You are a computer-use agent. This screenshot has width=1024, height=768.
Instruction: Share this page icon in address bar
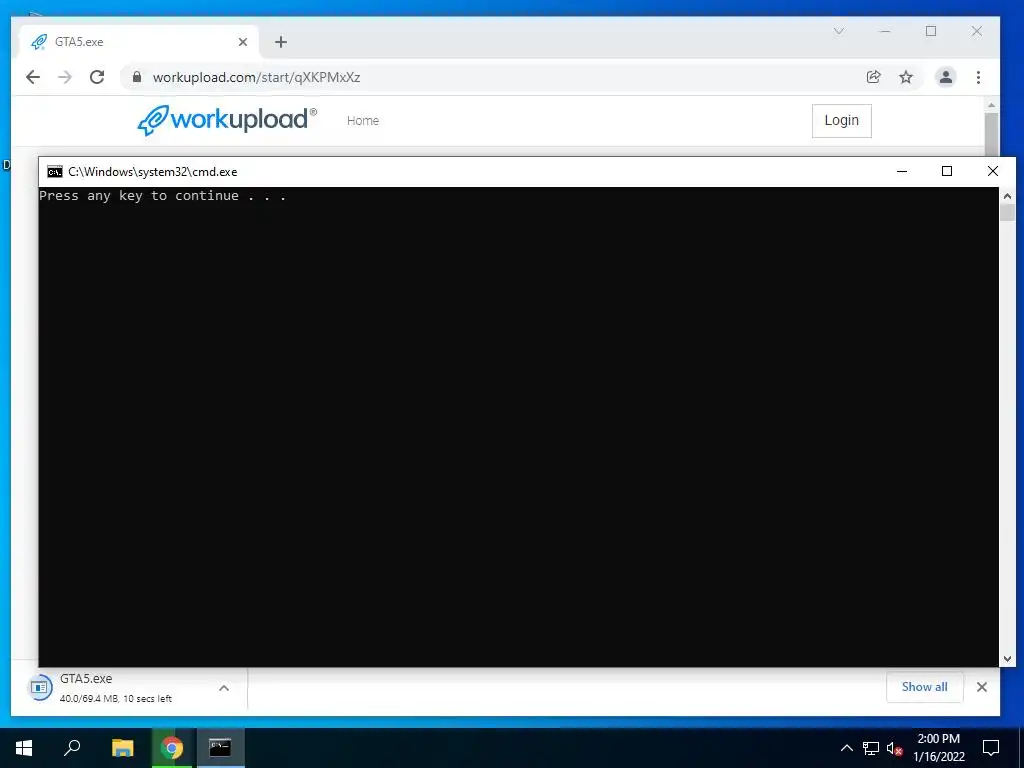tap(873, 77)
